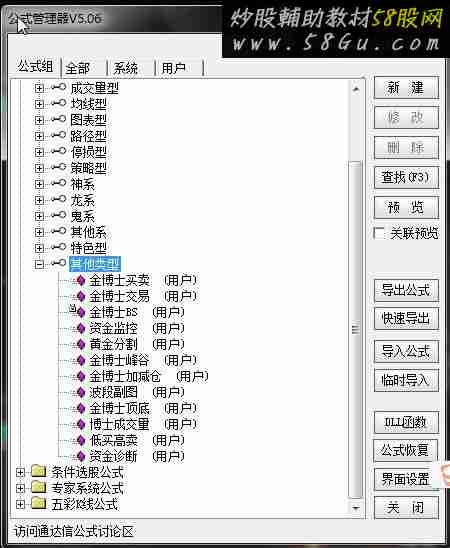Click the folder icon for 条件选股公式
This screenshot has width=450, height=548.
(x=38, y=471)
